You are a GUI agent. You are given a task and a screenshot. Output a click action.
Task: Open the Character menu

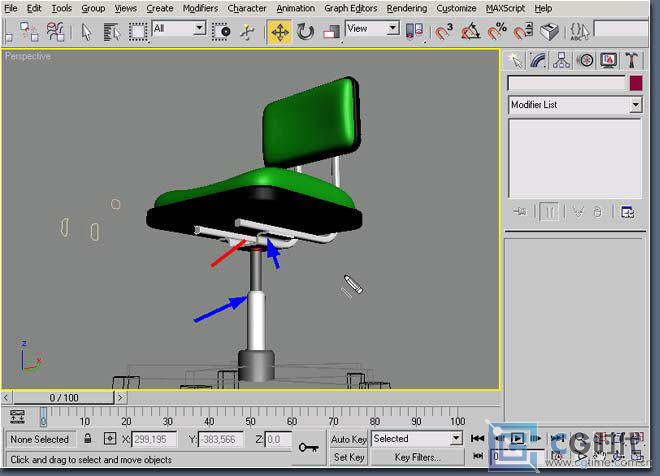click(247, 8)
